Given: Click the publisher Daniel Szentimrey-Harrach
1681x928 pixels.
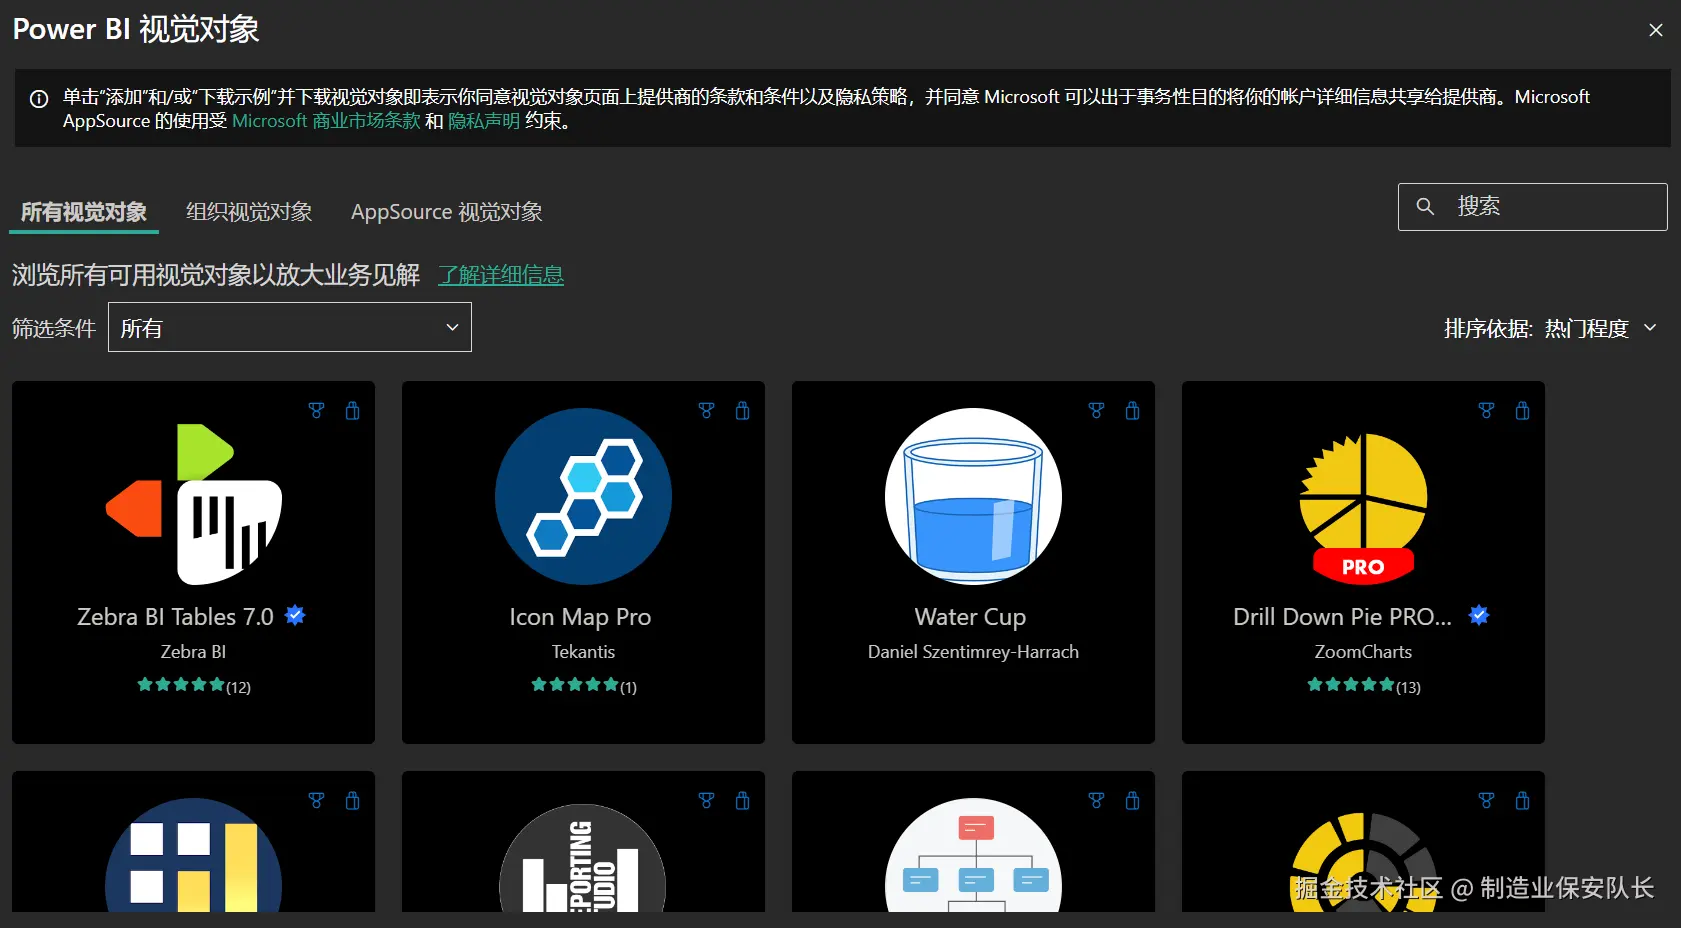Looking at the screenshot, I should [974, 652].
